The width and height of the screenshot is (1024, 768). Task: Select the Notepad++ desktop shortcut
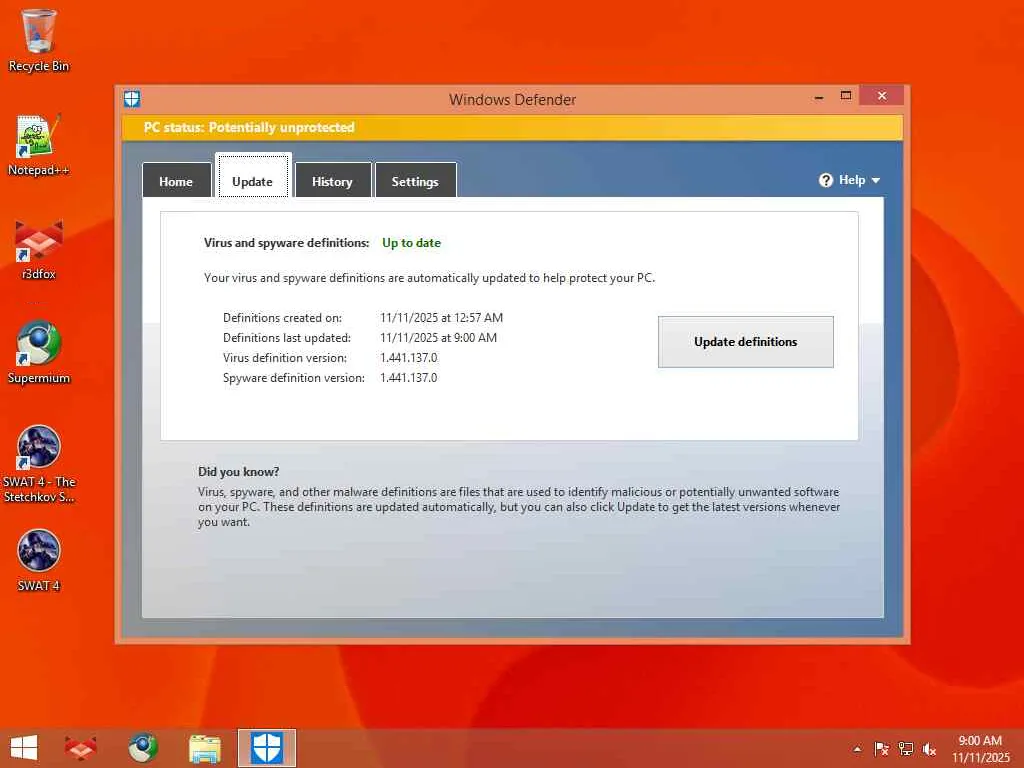pos(39,145)
